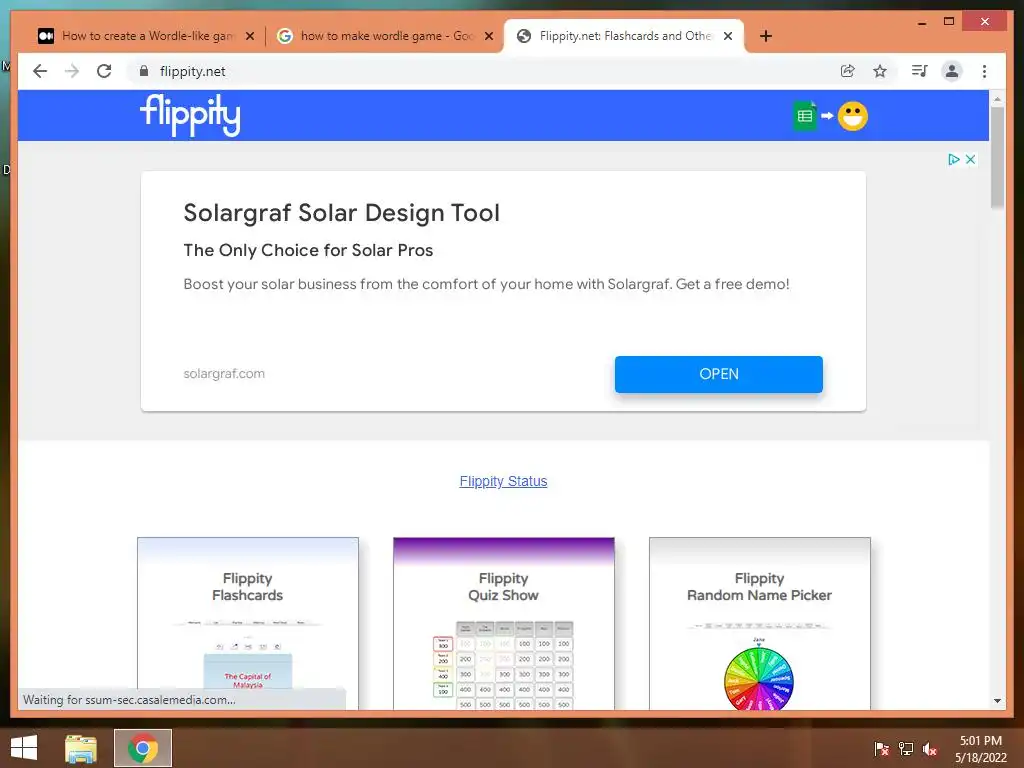Open the Action Center flag tray icon
Image resolution: width=1024 pixels, height=768 pixels.
pyautogui.click(x=882, y=749)
